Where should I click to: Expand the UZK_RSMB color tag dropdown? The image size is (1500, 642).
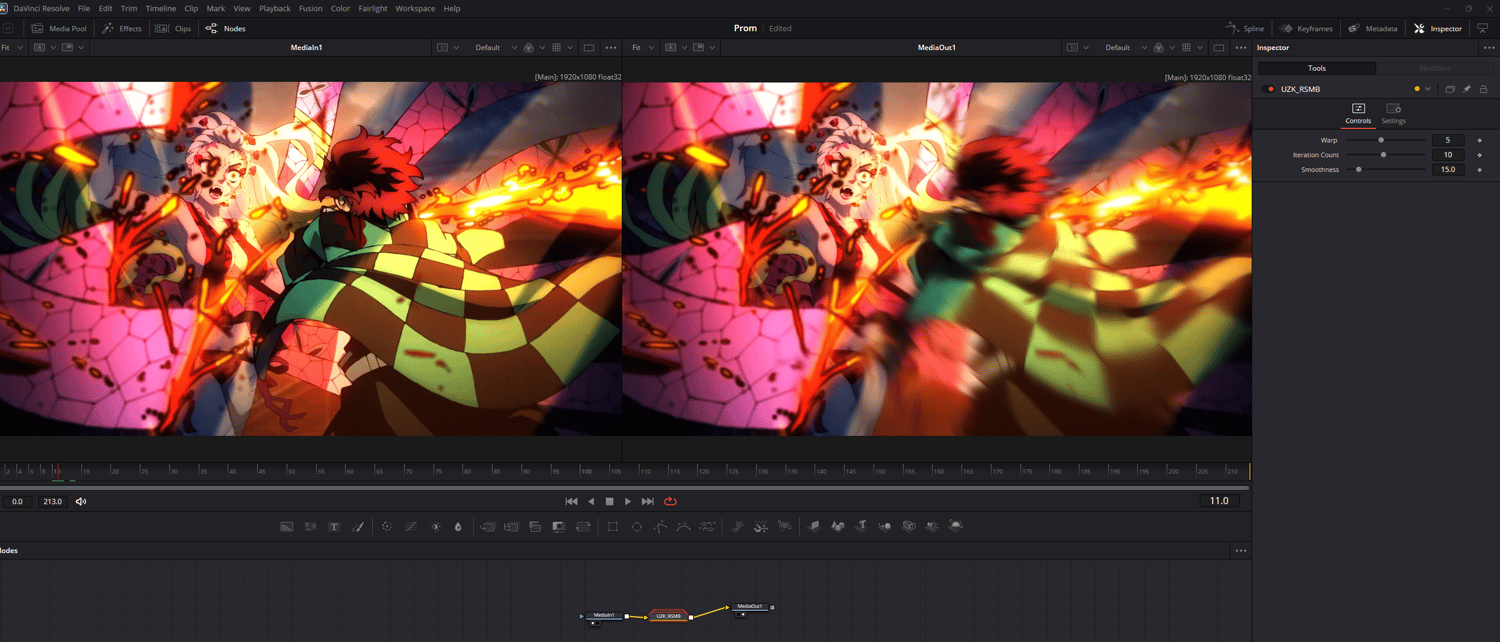(1427, 89)
